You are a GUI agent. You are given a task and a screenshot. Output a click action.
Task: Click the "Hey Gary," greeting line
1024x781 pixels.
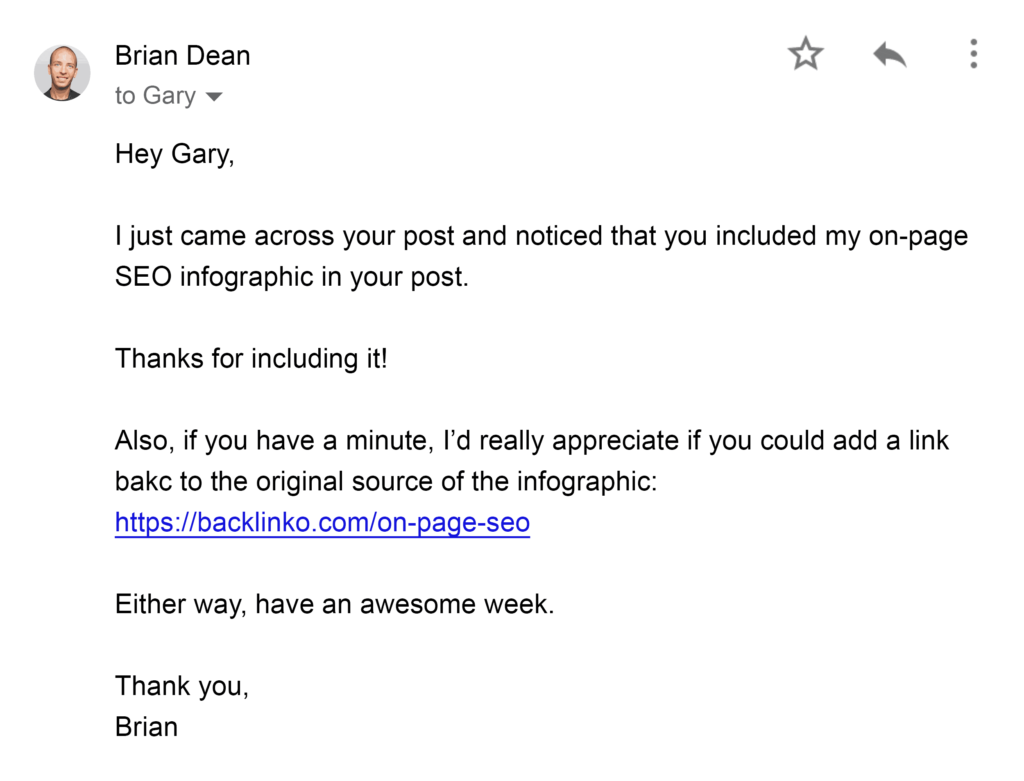175,154
